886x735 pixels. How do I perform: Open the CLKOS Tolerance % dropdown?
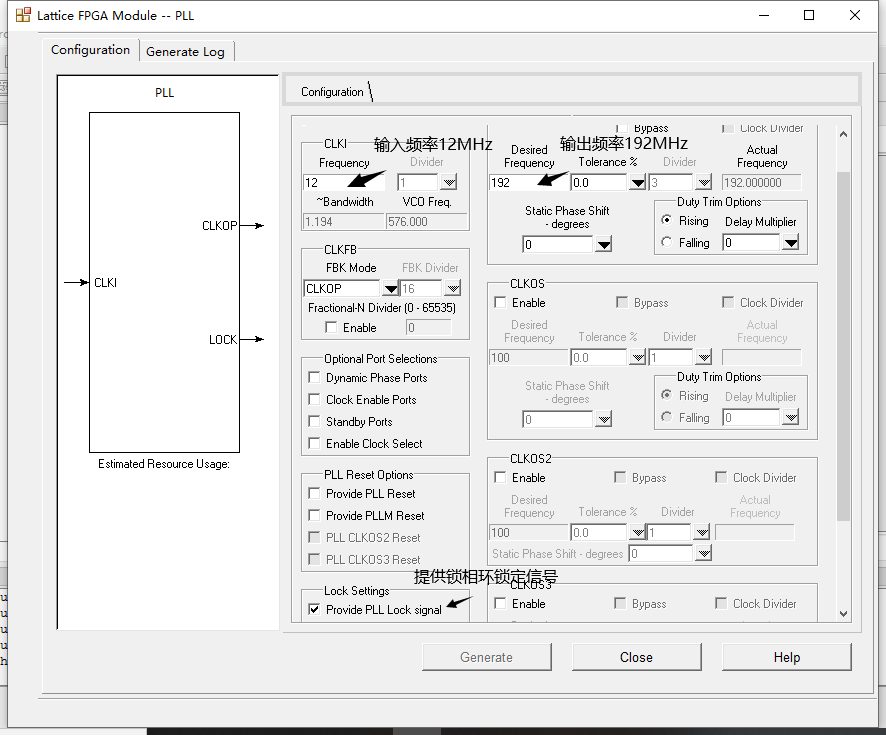(x=637, y=357)
